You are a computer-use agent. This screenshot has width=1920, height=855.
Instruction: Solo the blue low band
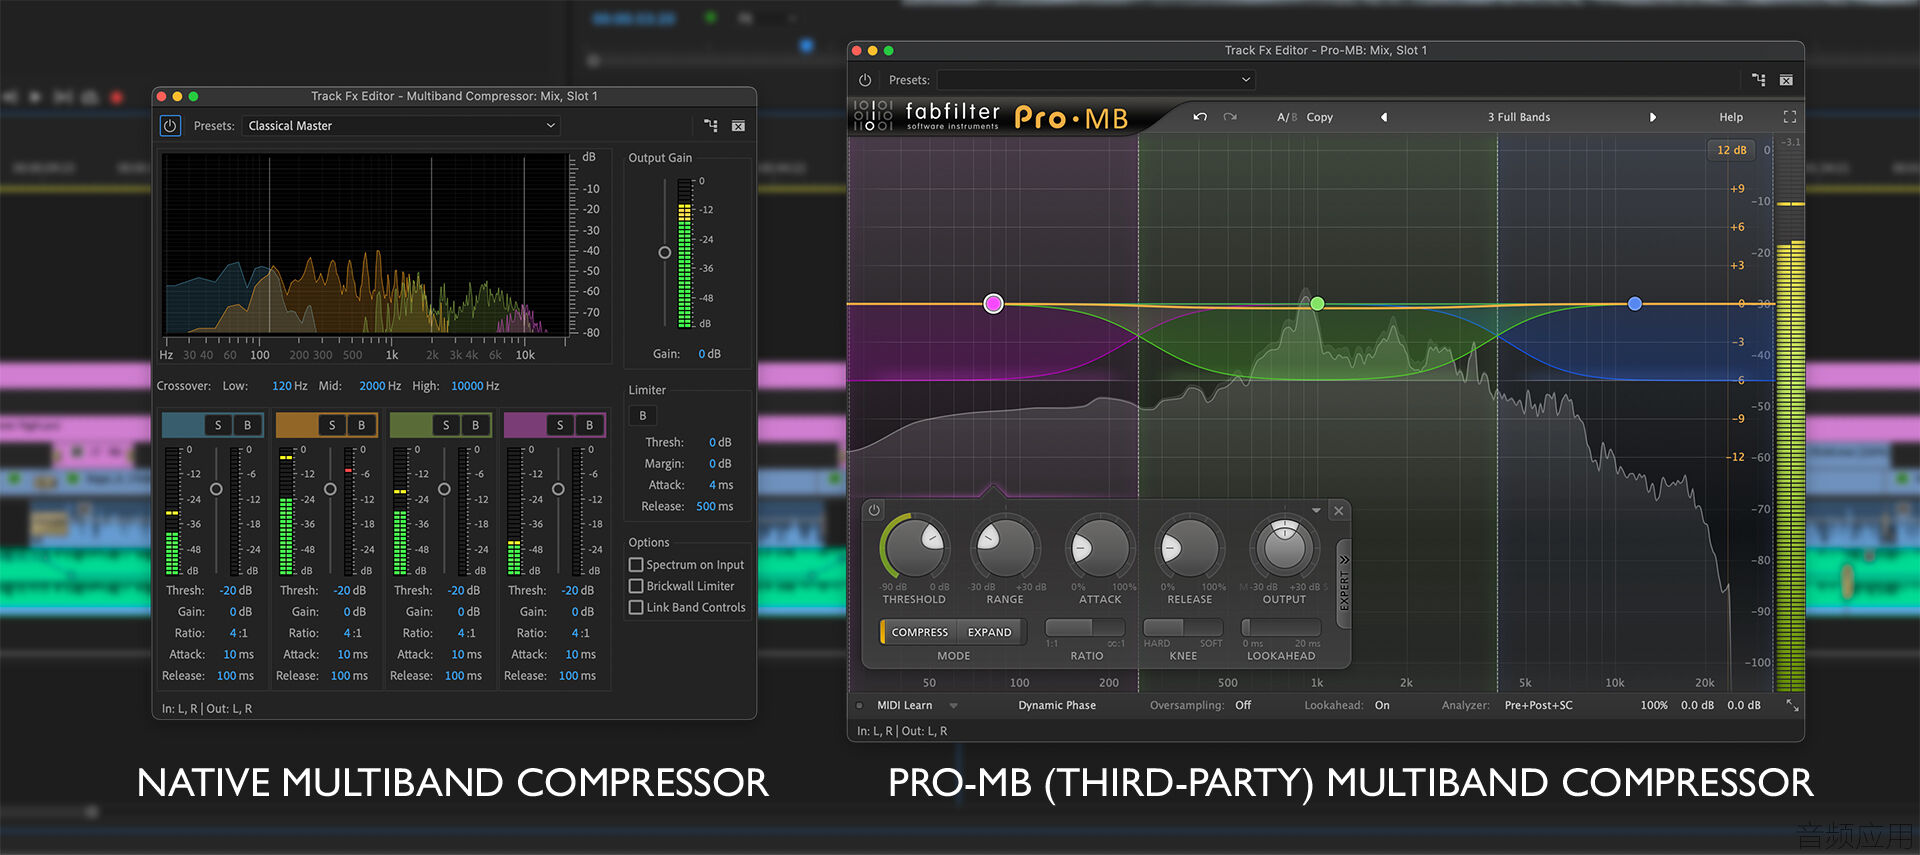[x=218, y=425]
